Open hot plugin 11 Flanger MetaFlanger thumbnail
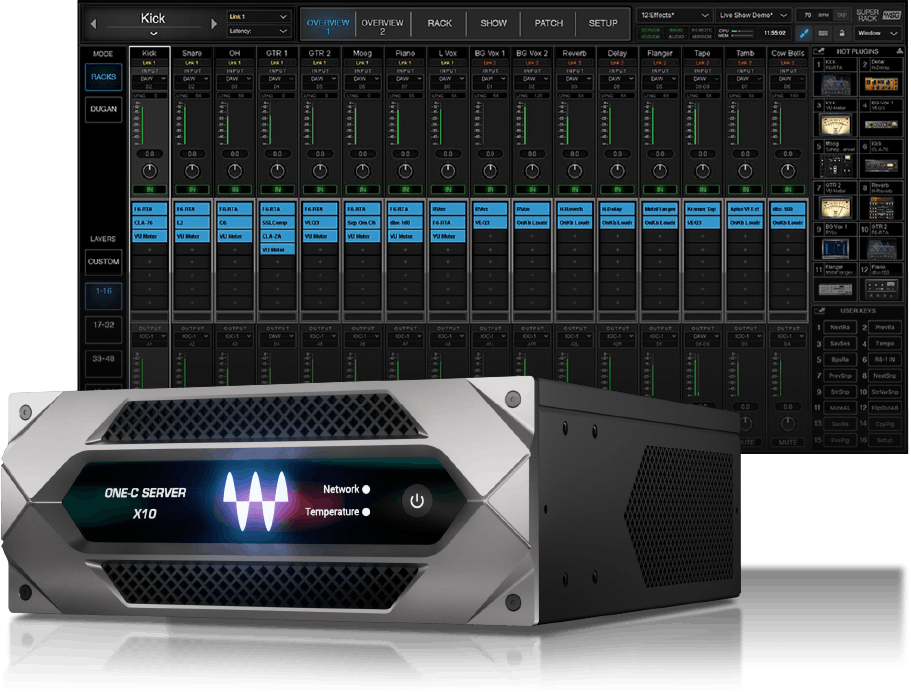The height and width of the screenshot is (692, 911). [835, 289]
